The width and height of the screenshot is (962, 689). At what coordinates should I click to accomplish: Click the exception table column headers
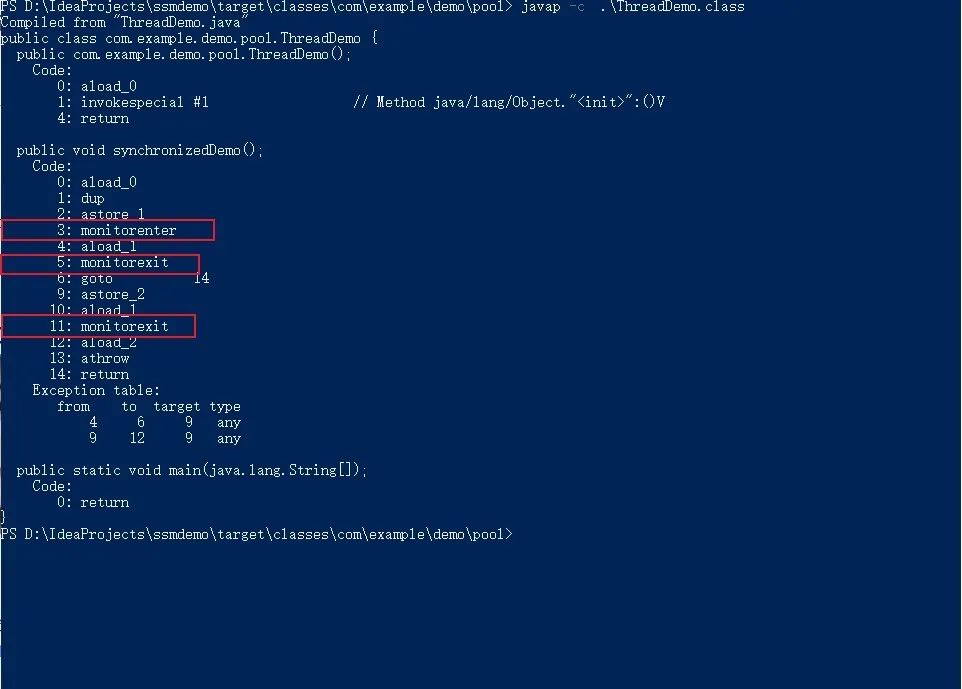click(x=149, y=407)
